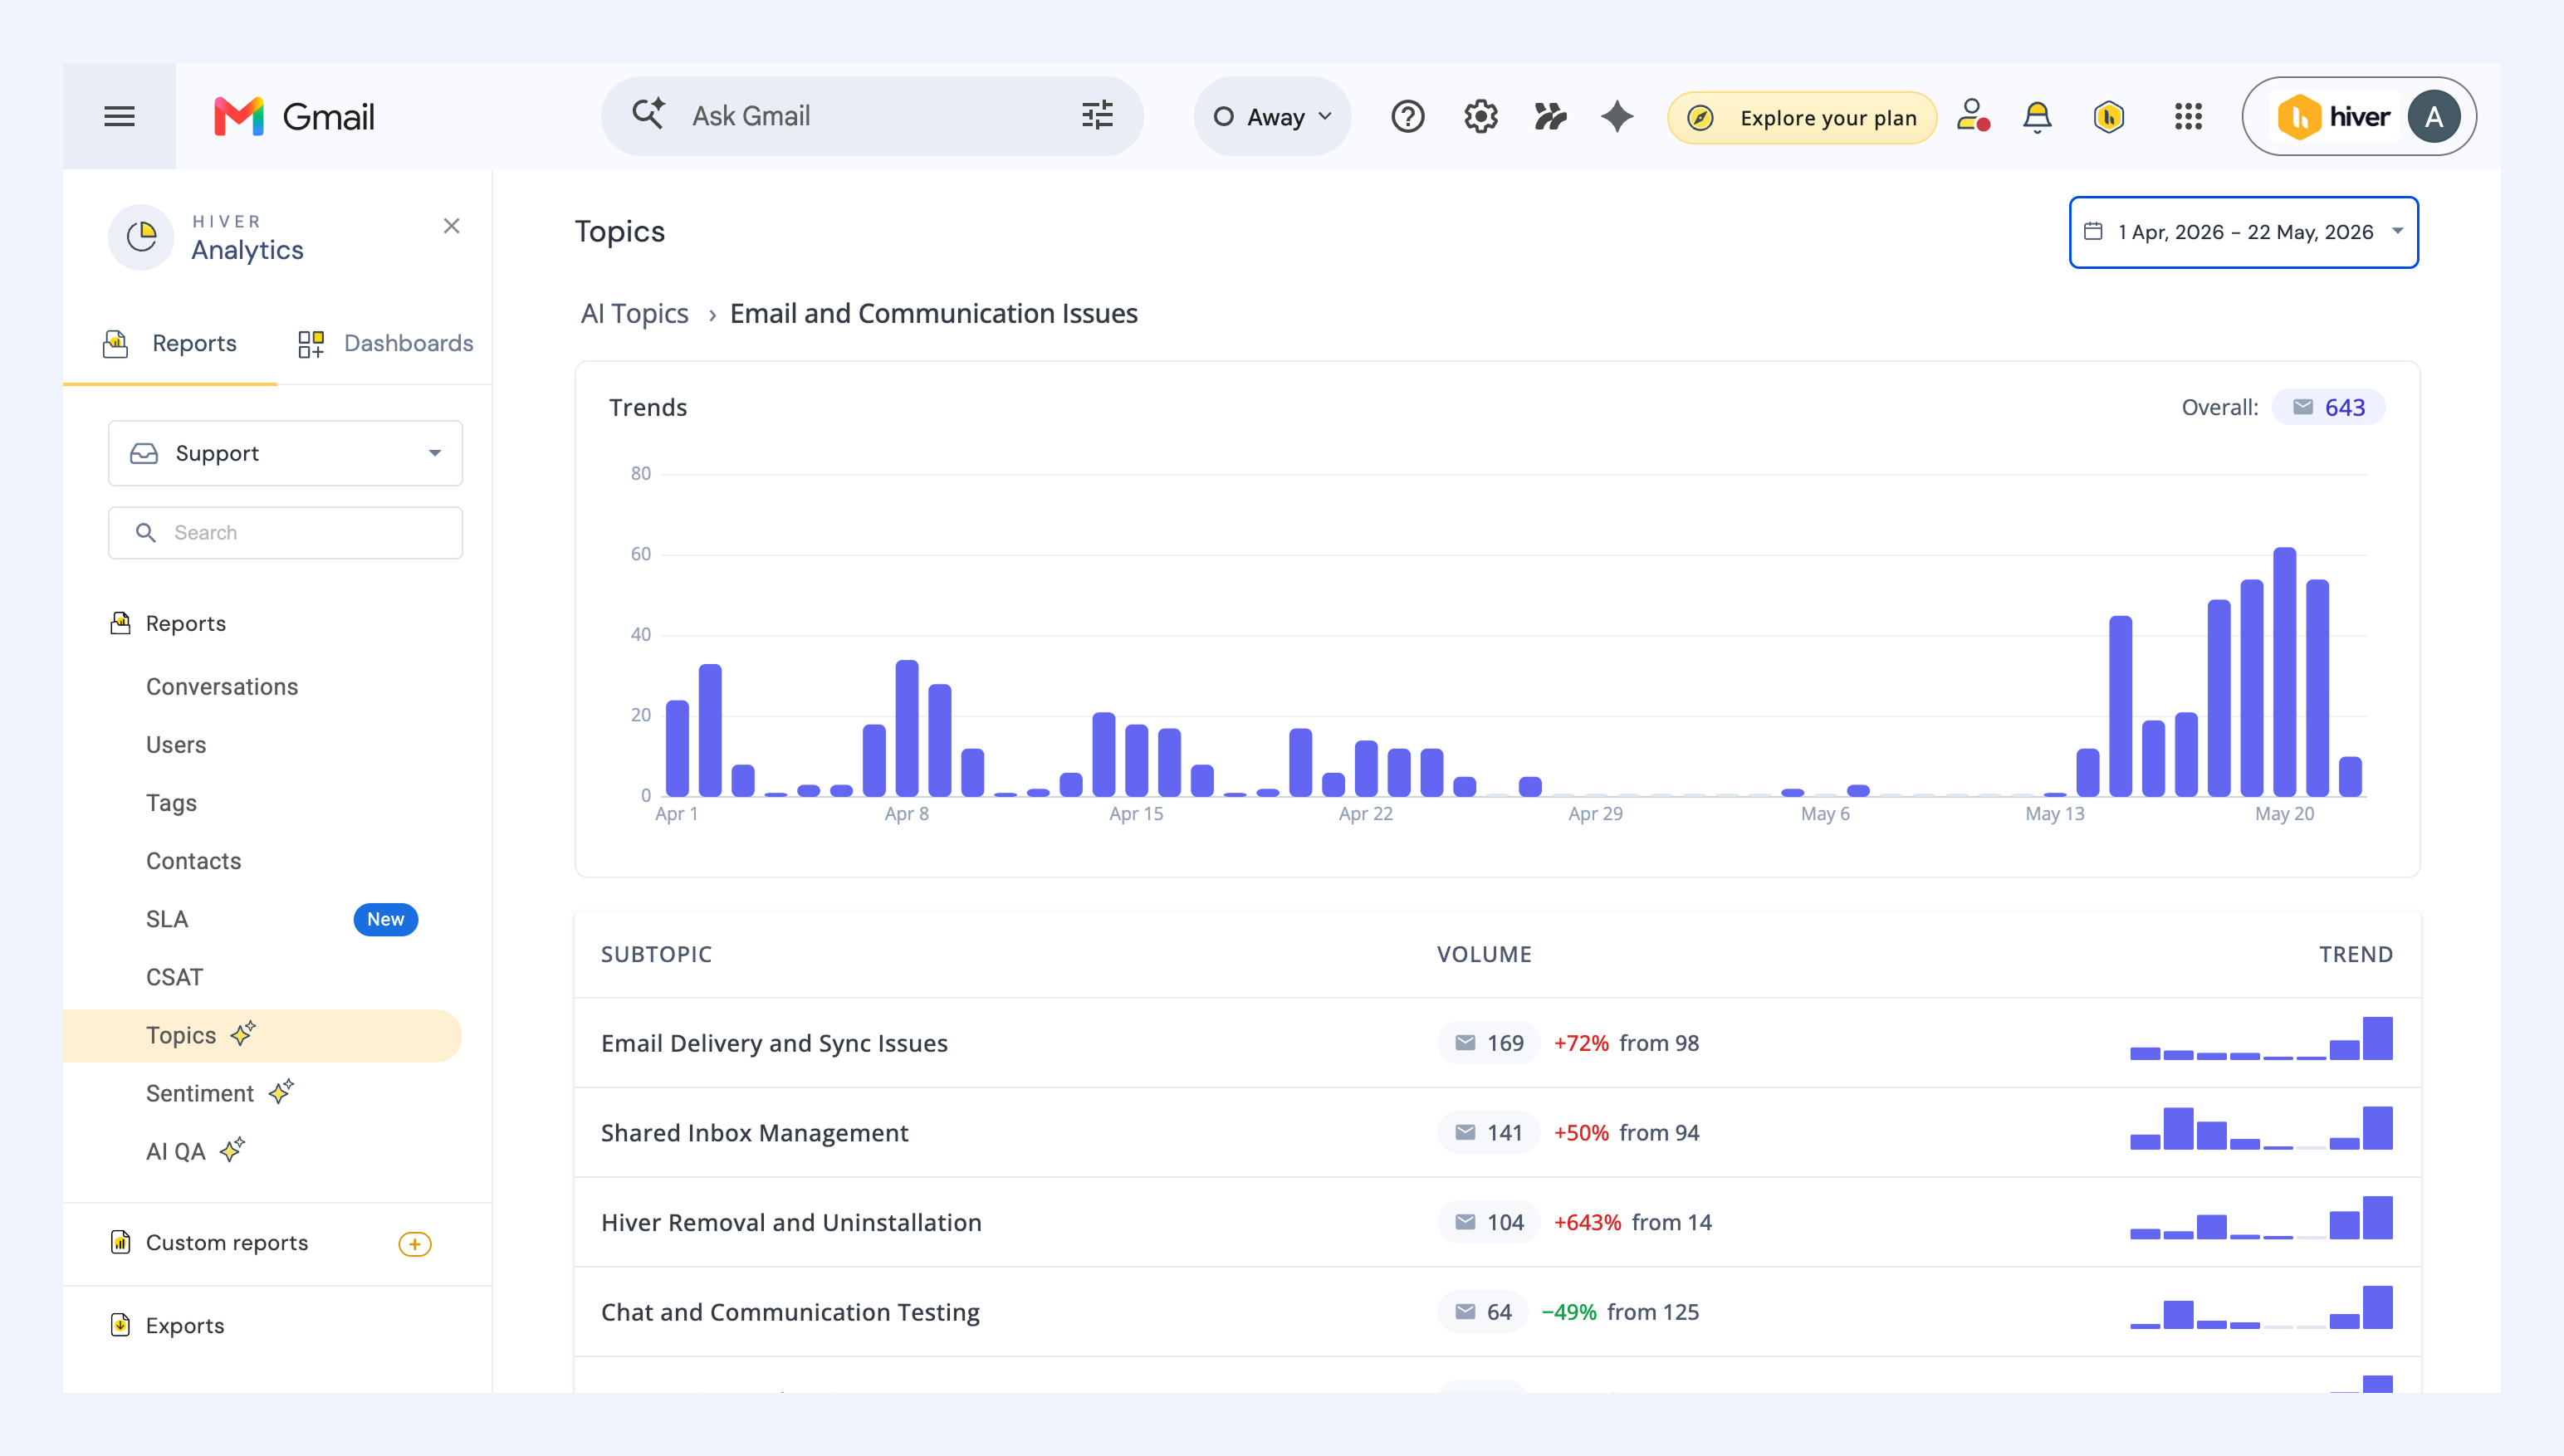
Task: Switch to the Dashboards tab
Action: (386, 343)
